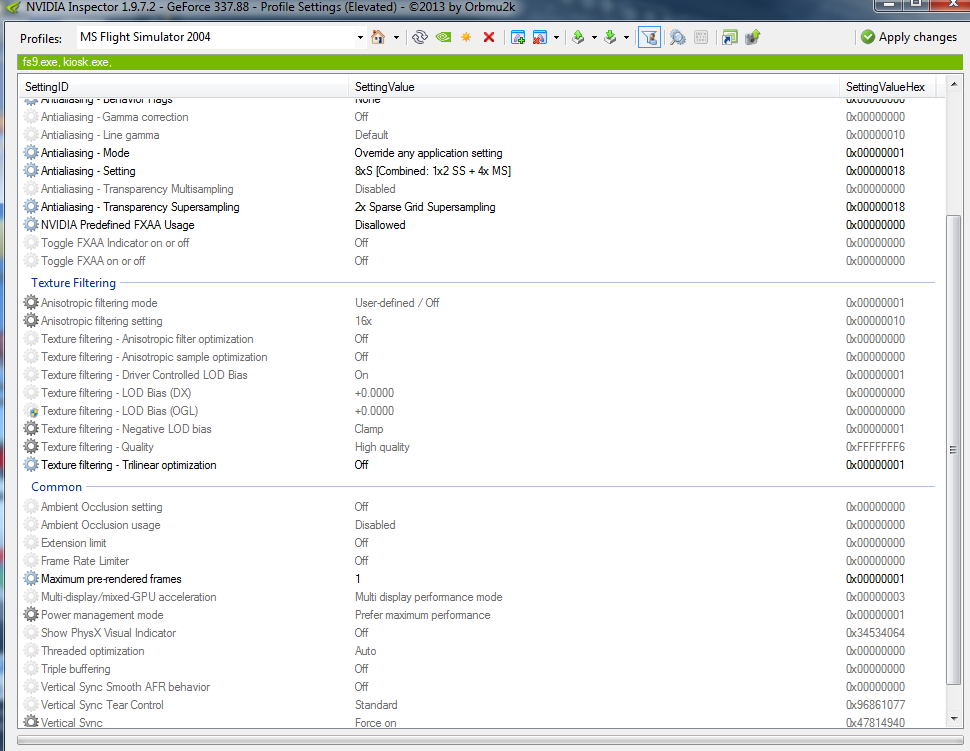Screen dimensions: 970x751
Task: Click the Texture Filtering group header
Action: (x=74, y=283)
